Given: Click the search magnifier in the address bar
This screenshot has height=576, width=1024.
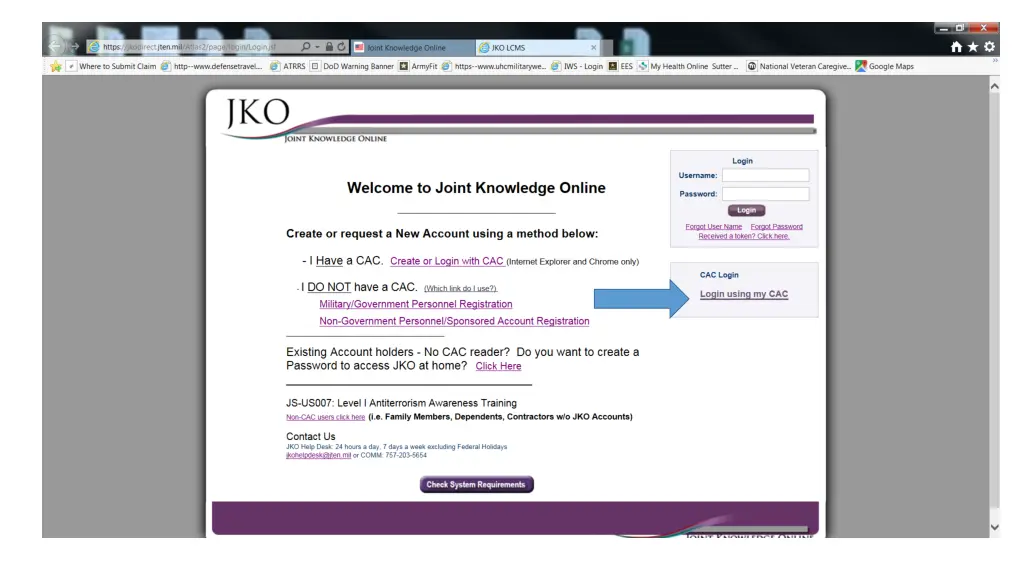Looking at the screenshot, I should pyautogui.click(x=306, y=47).
